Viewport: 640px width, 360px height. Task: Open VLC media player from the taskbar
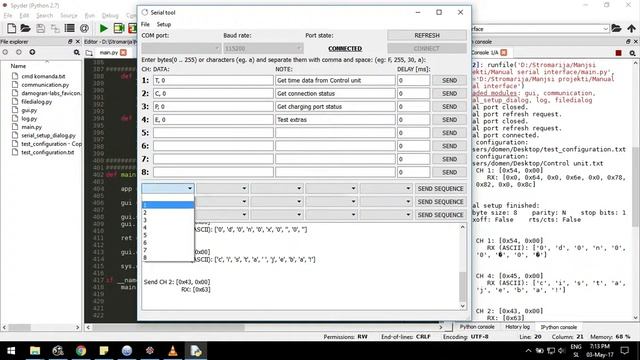pyautogui.click(x=173, y=351)
